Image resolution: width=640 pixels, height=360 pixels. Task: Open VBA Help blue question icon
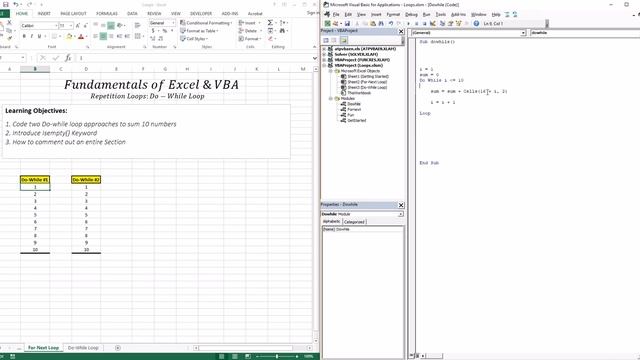point(476,24)
